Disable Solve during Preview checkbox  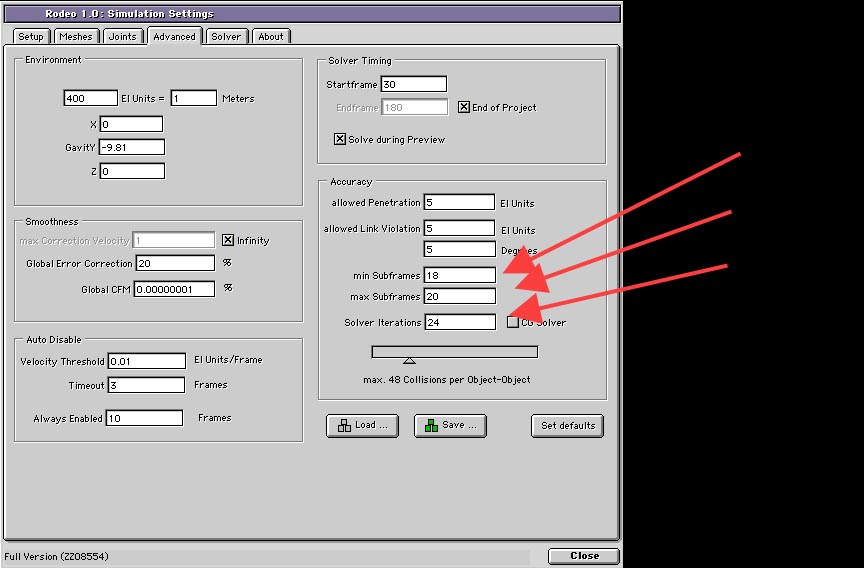(x=340, y=139)
